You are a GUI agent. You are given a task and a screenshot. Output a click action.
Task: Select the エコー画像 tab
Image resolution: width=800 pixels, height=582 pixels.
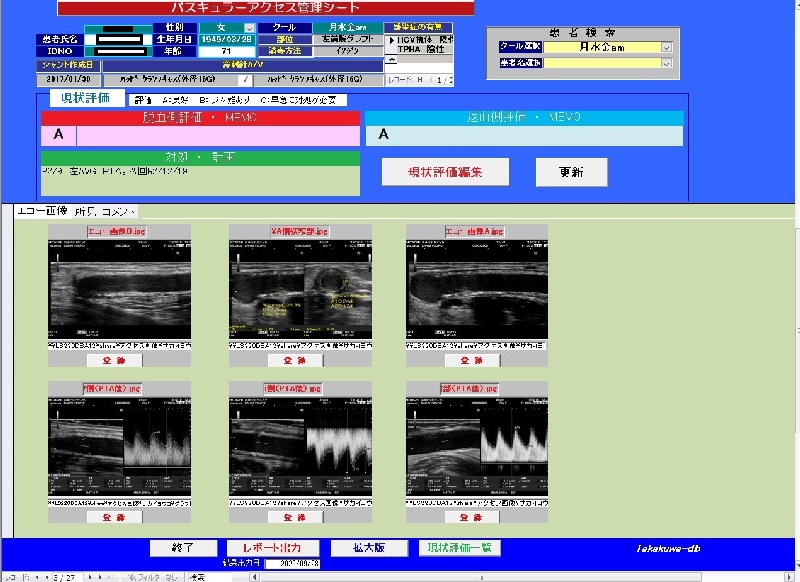(42, 211)
